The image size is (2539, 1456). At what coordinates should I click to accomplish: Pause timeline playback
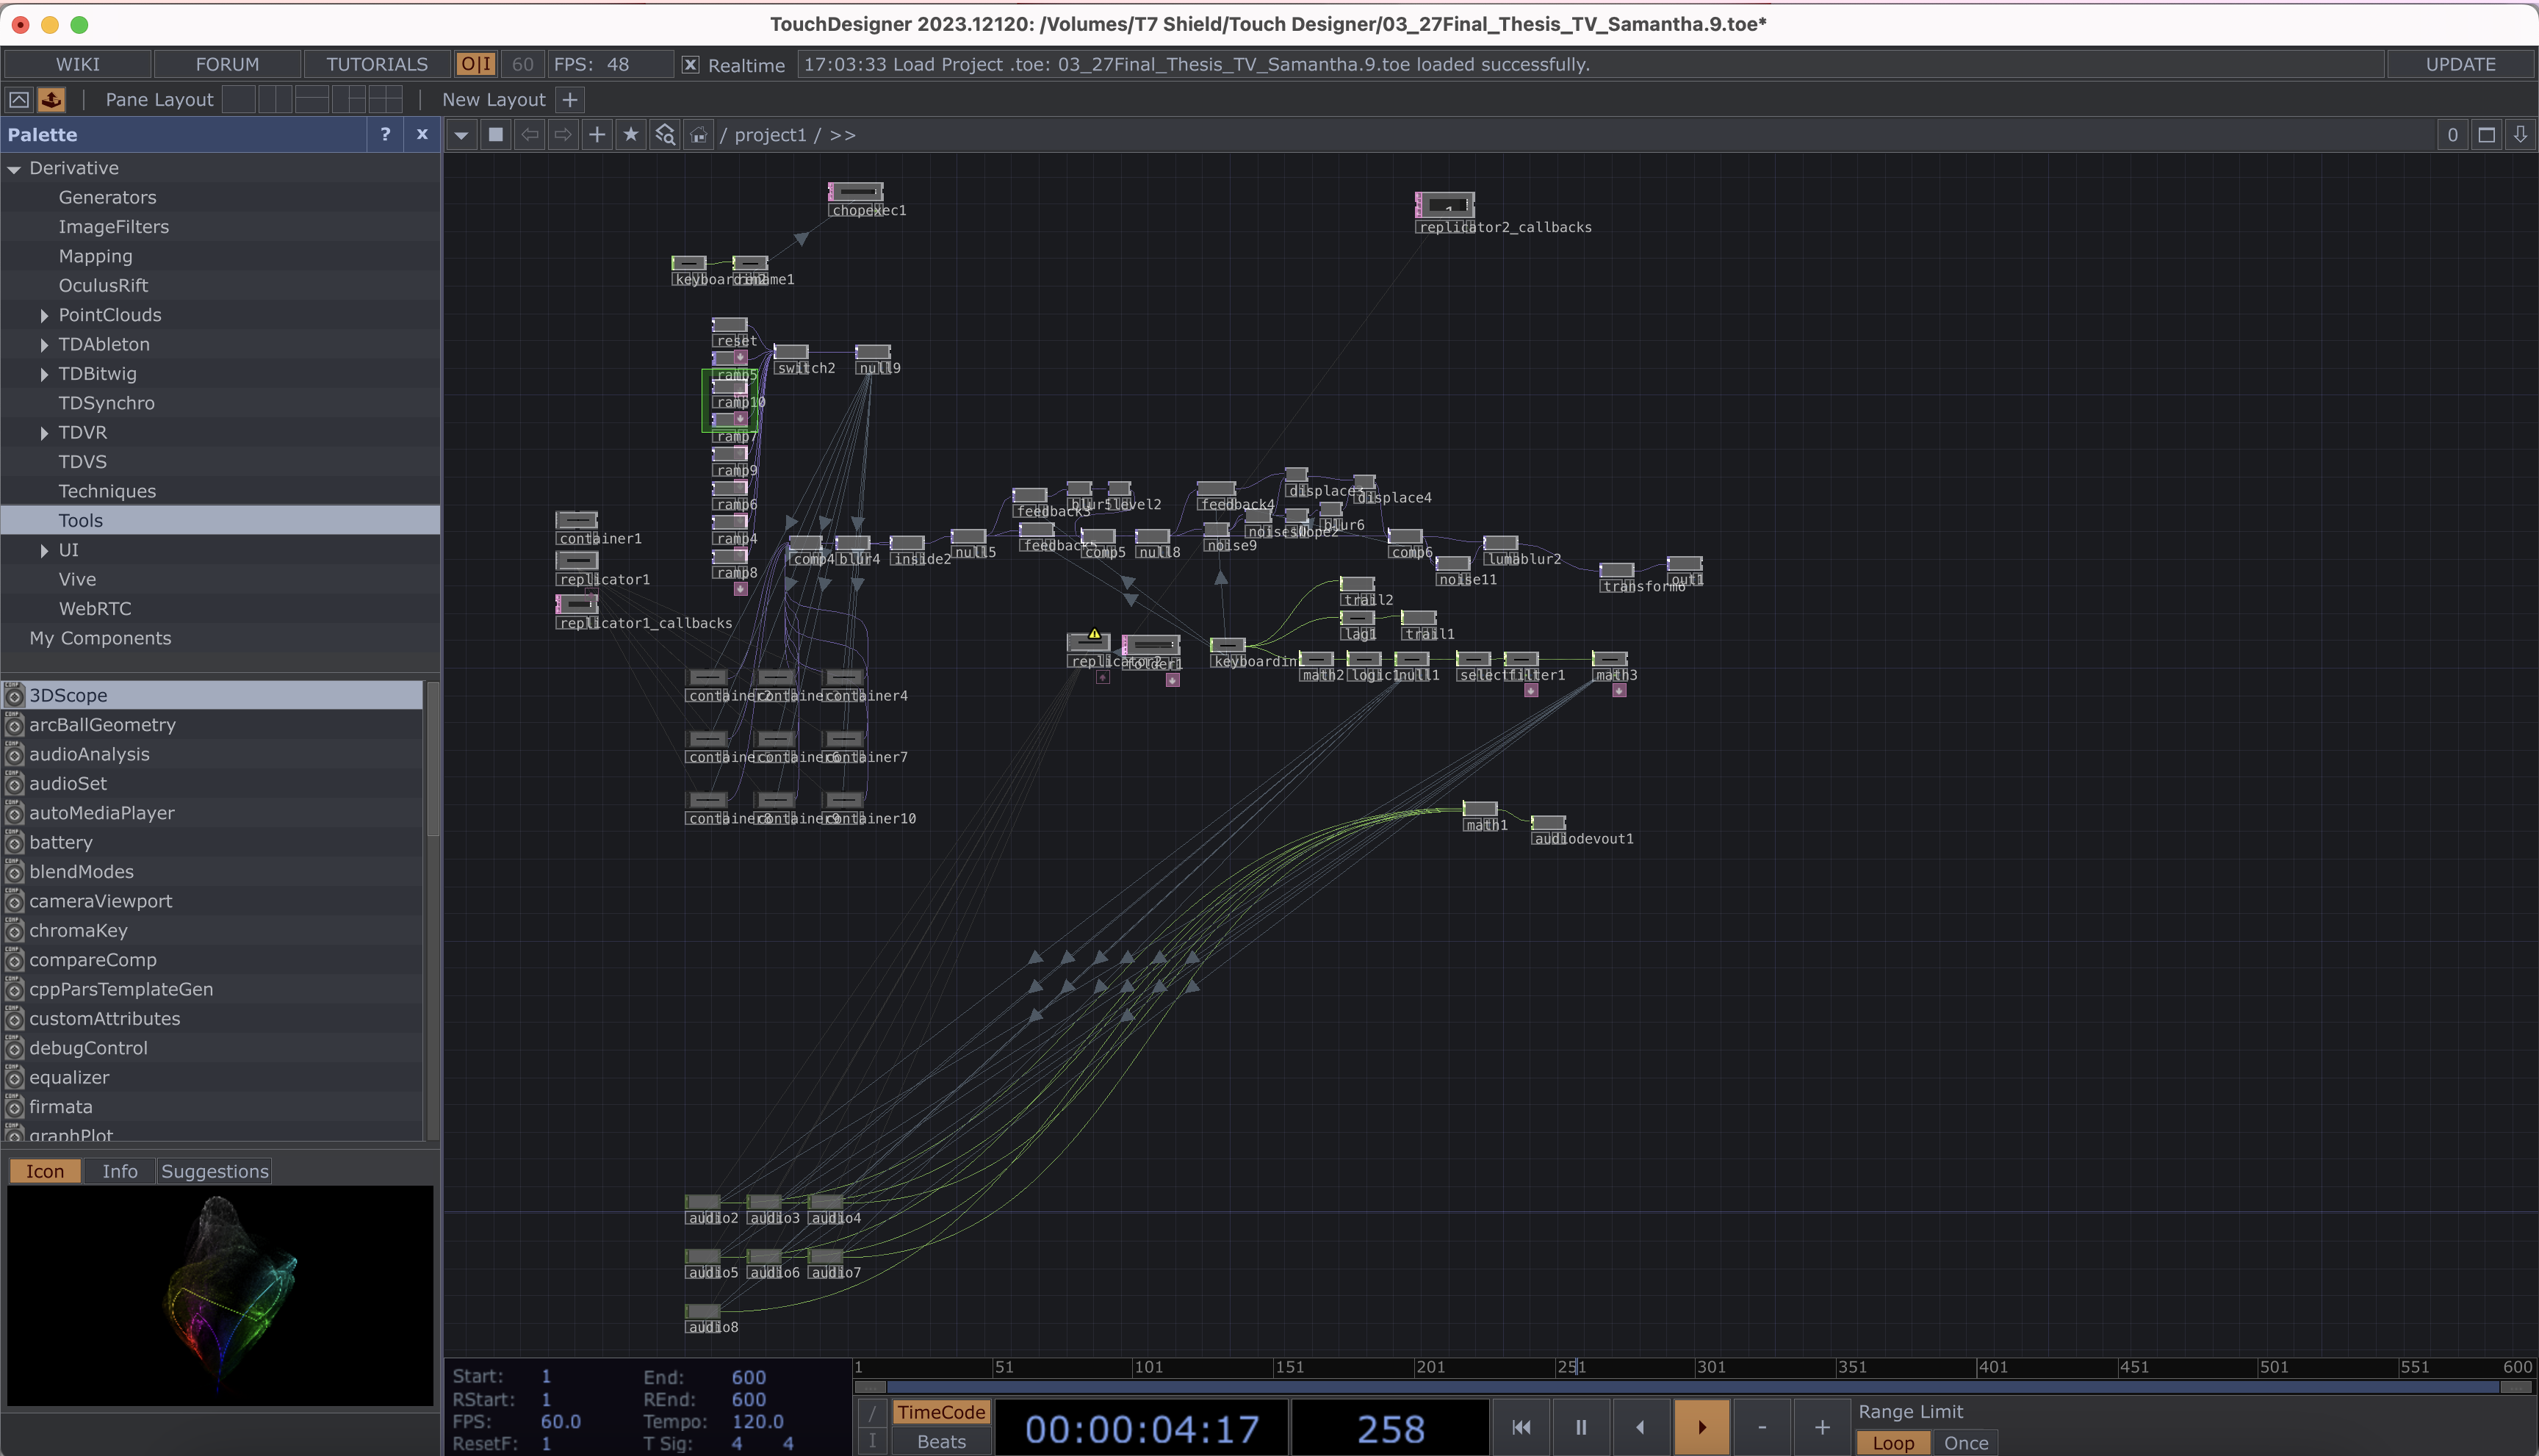pos(1580,1427)
